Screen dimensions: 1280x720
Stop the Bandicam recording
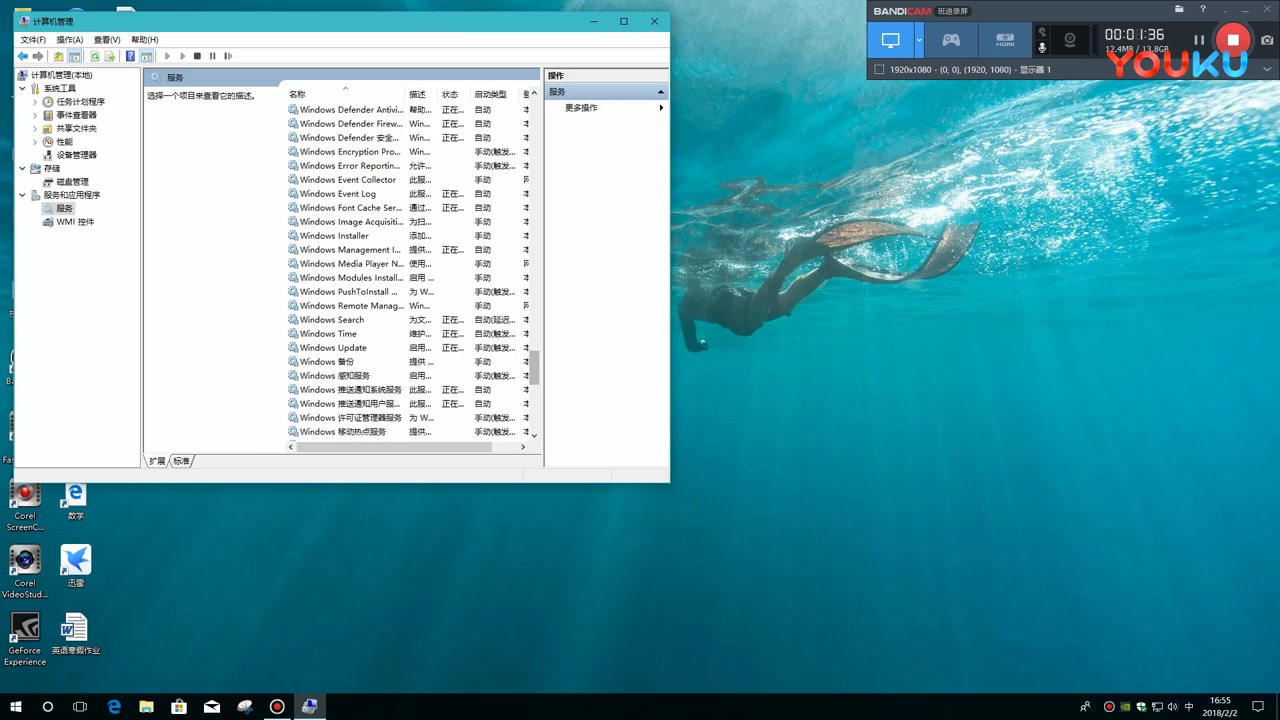pos(1233,40)
